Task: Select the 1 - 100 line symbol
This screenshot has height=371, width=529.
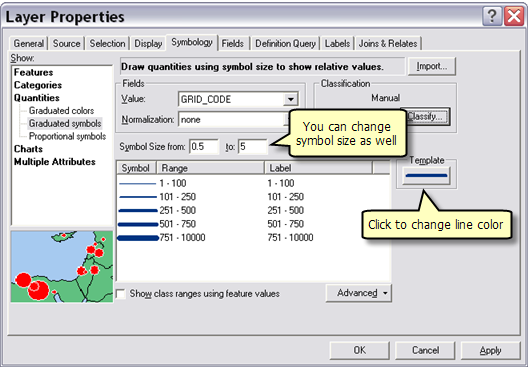Action: coord(138,183)
